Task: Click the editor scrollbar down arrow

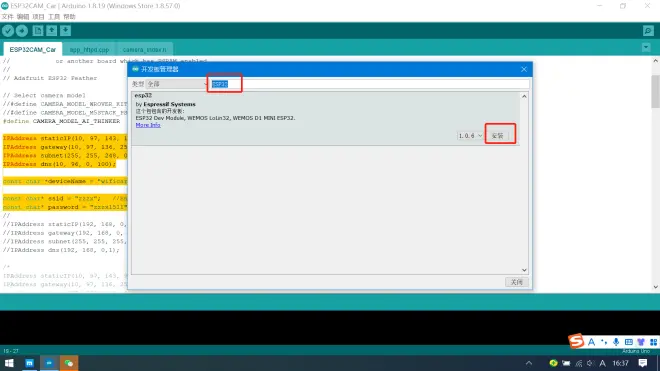Action: pyautogui.click(x=655, y=287)
